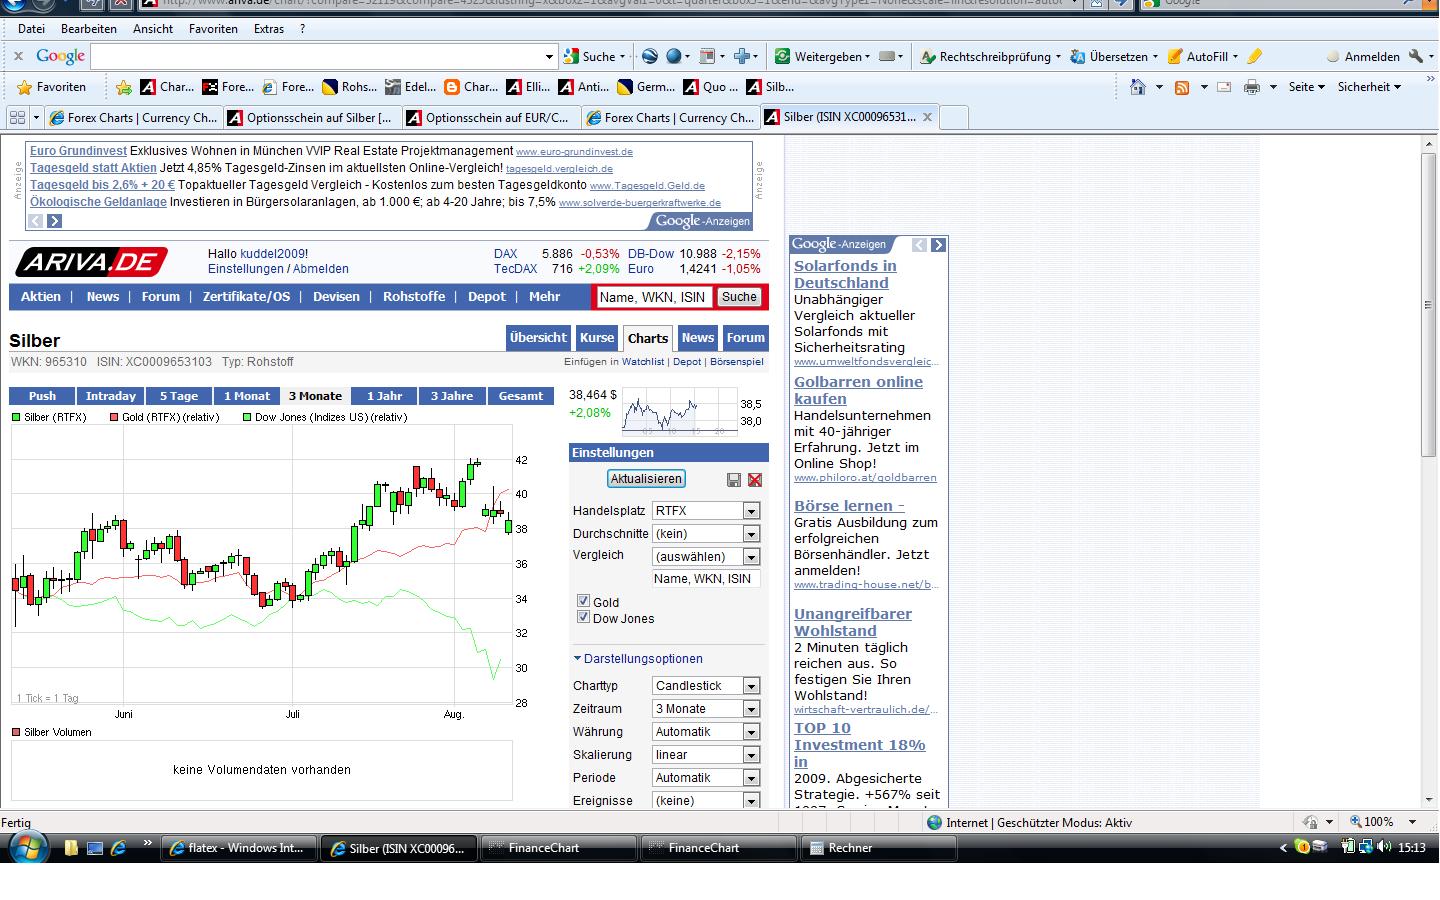
Task: Click next arrow in sidebar Google-Anzeigen
Action: coord(937,245)
